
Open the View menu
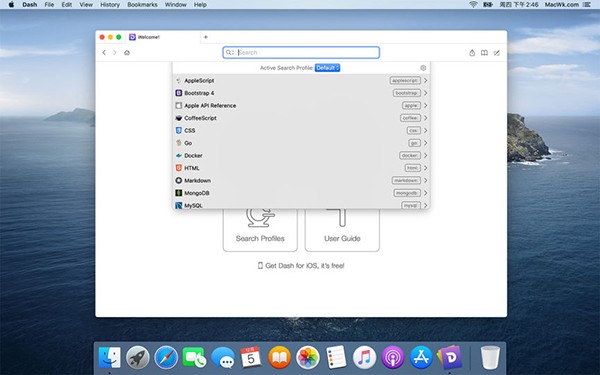[86, 5]
